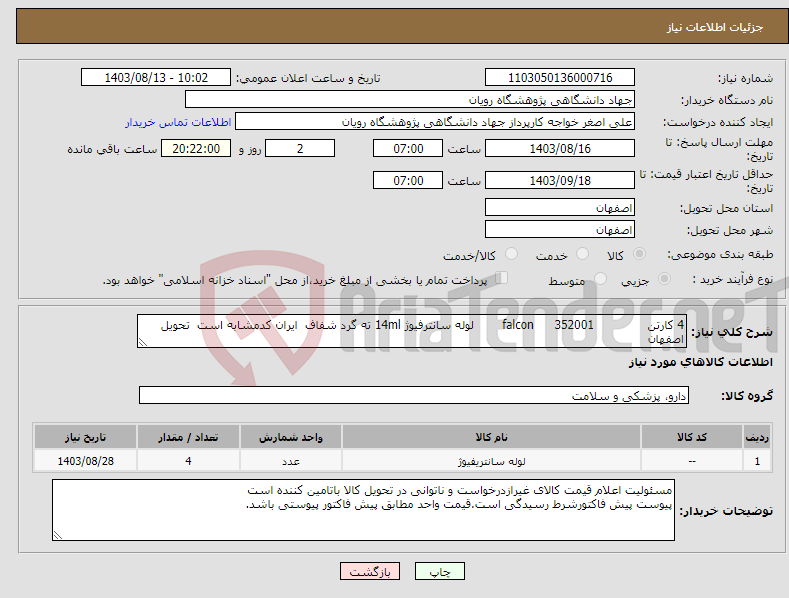Click the بازگشت (back) button
The height and width of the screenshot is (598, 789).
tap(370, 571)
